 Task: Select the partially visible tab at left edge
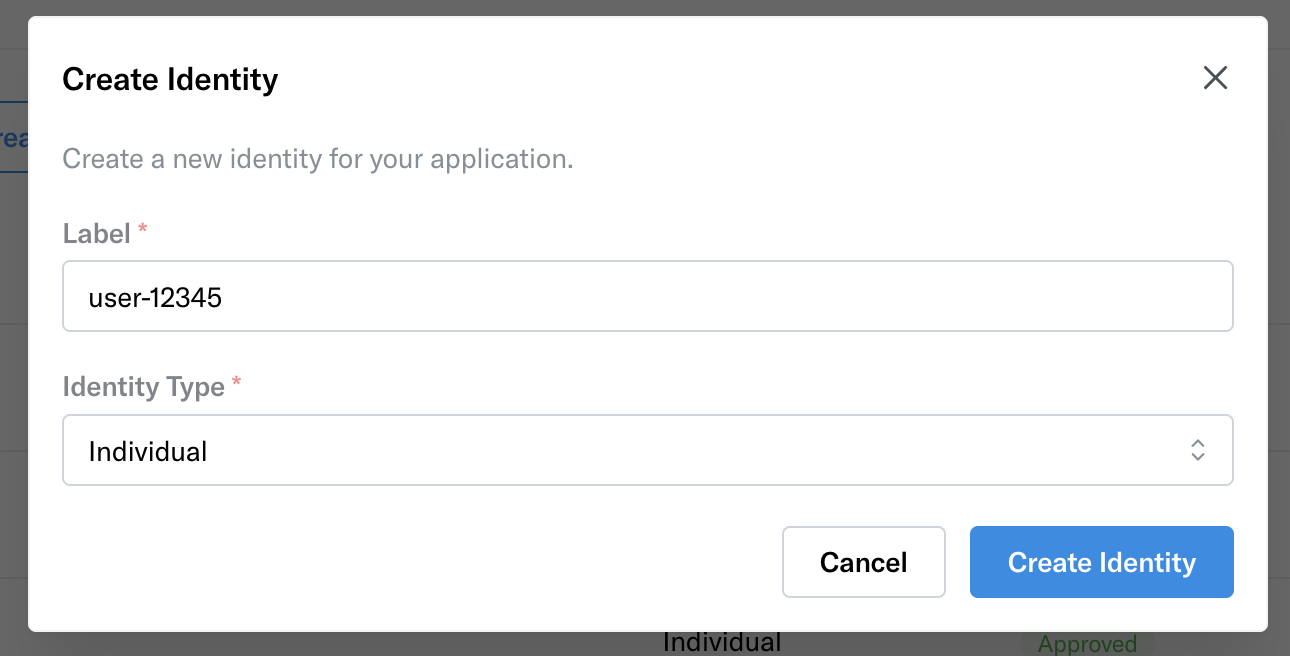click(13, 138)
